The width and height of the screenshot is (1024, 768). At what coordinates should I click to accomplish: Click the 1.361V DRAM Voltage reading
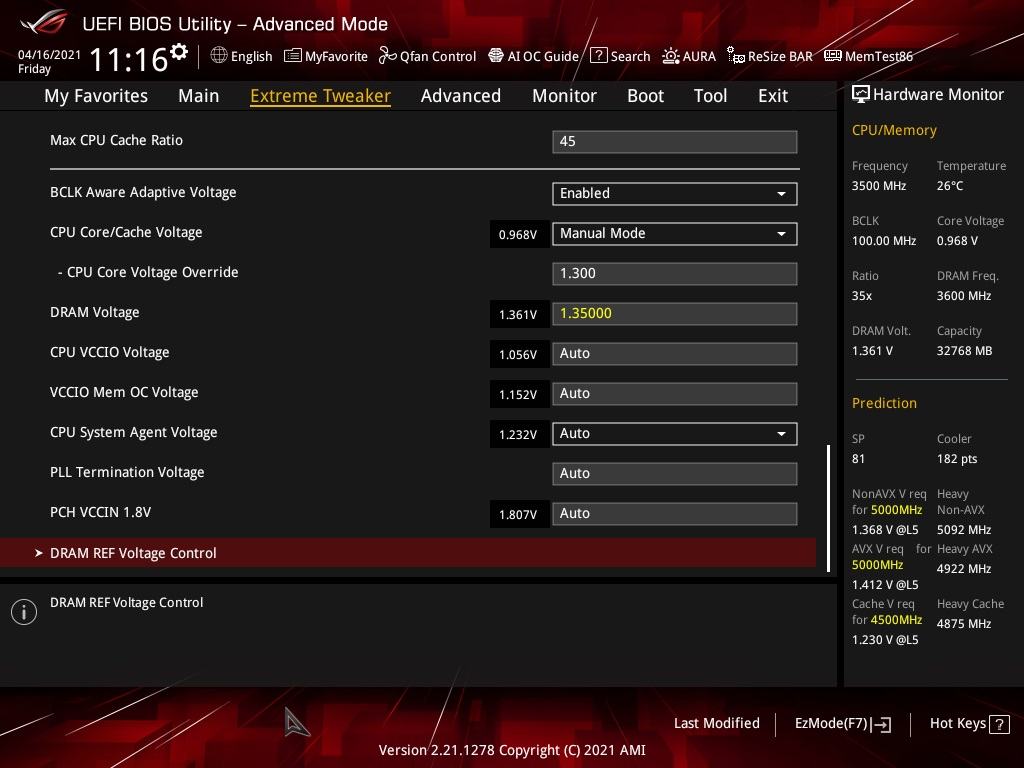[518, 314]
